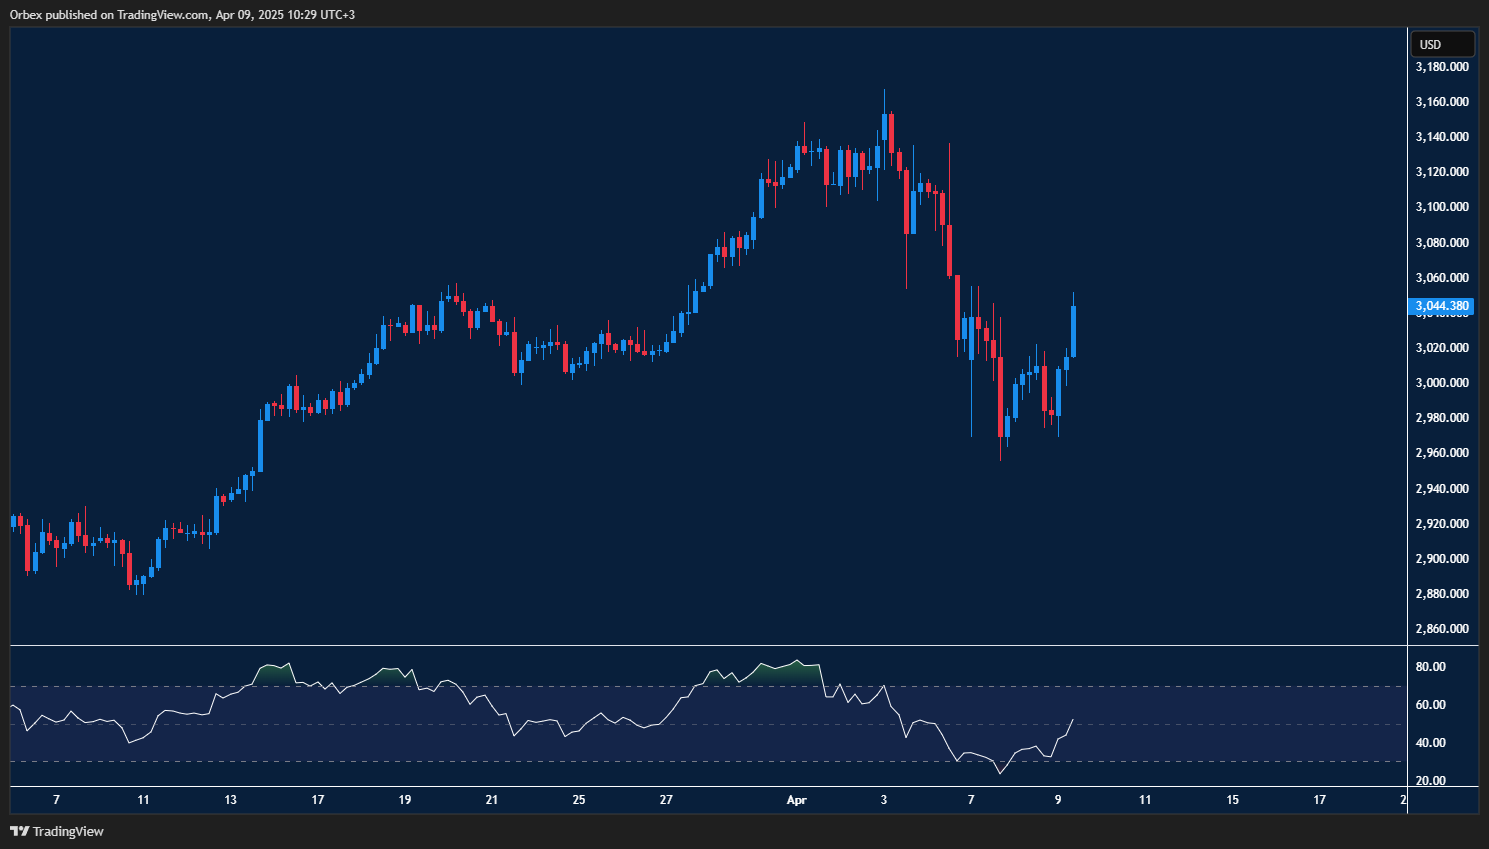Click the TradingView wordmark next to the logo
The width and height of the screenshot is (1489, 849).
[68, 831]
